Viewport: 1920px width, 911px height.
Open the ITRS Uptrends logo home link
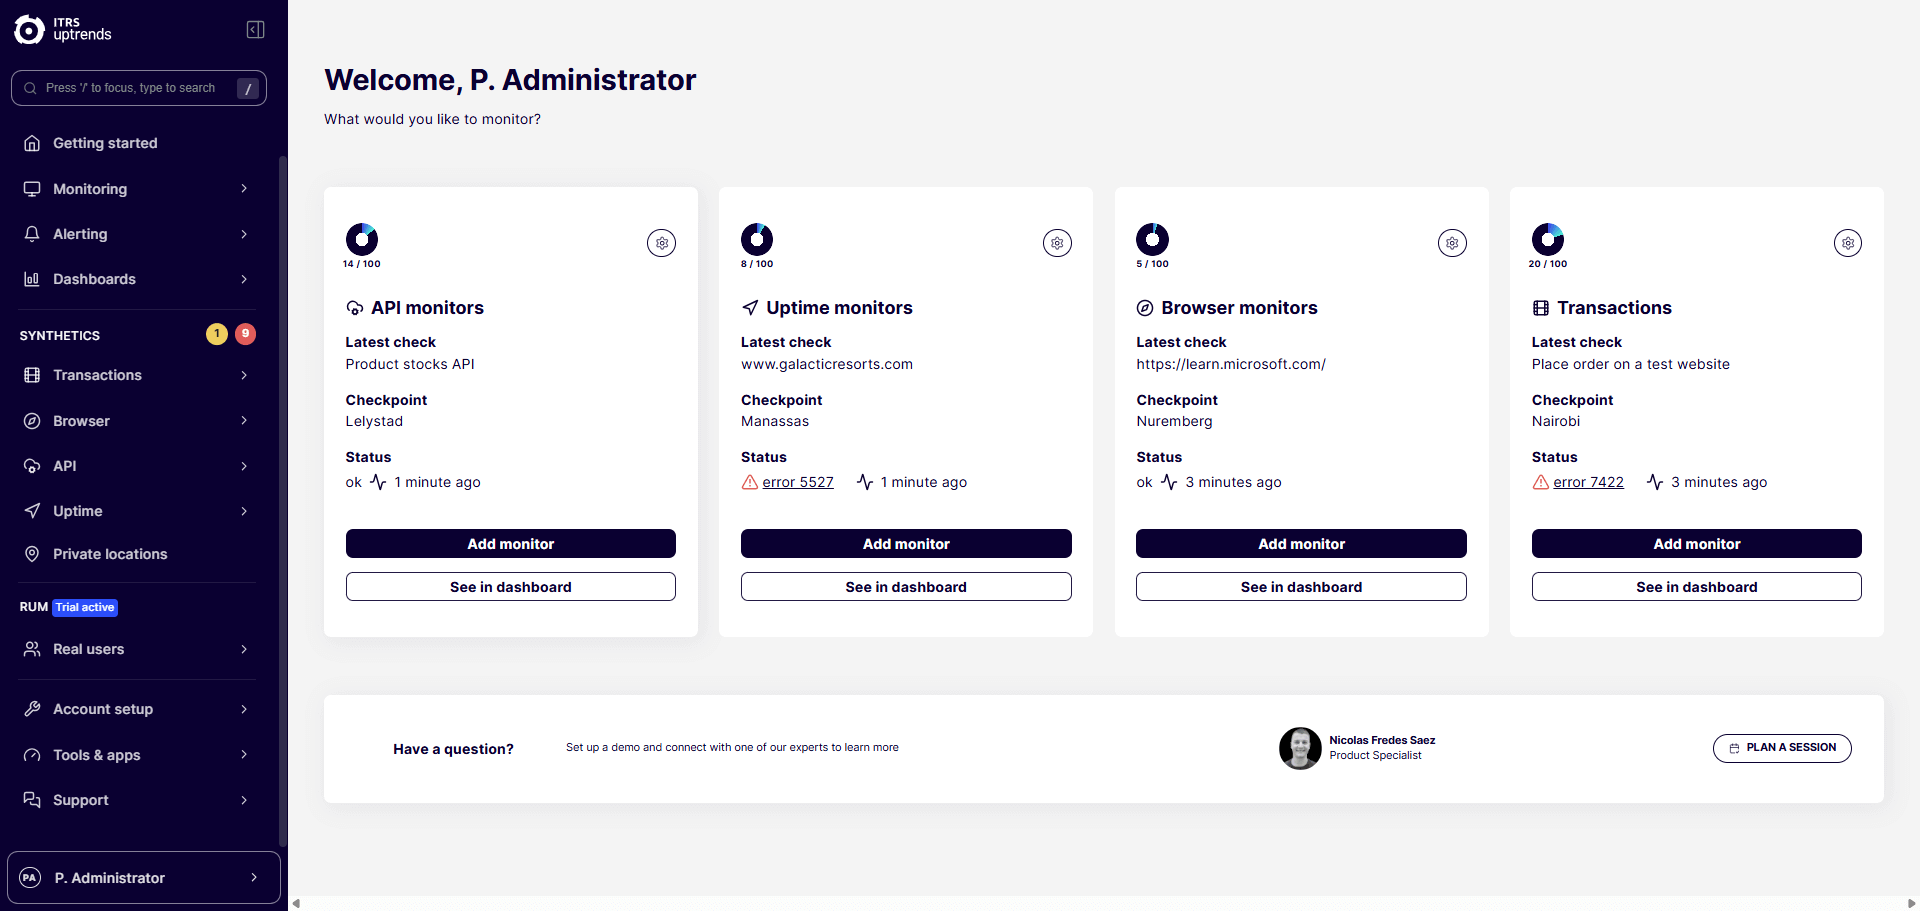60,29
